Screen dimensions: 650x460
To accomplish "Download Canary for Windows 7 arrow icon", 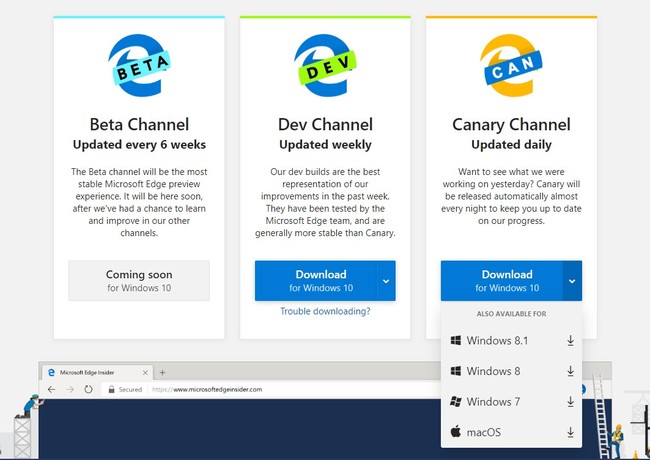I will pyautogui.click(x=570, y=402).
